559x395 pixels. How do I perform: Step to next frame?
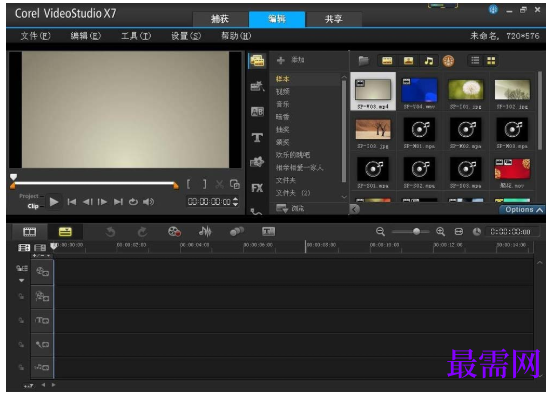103,202
